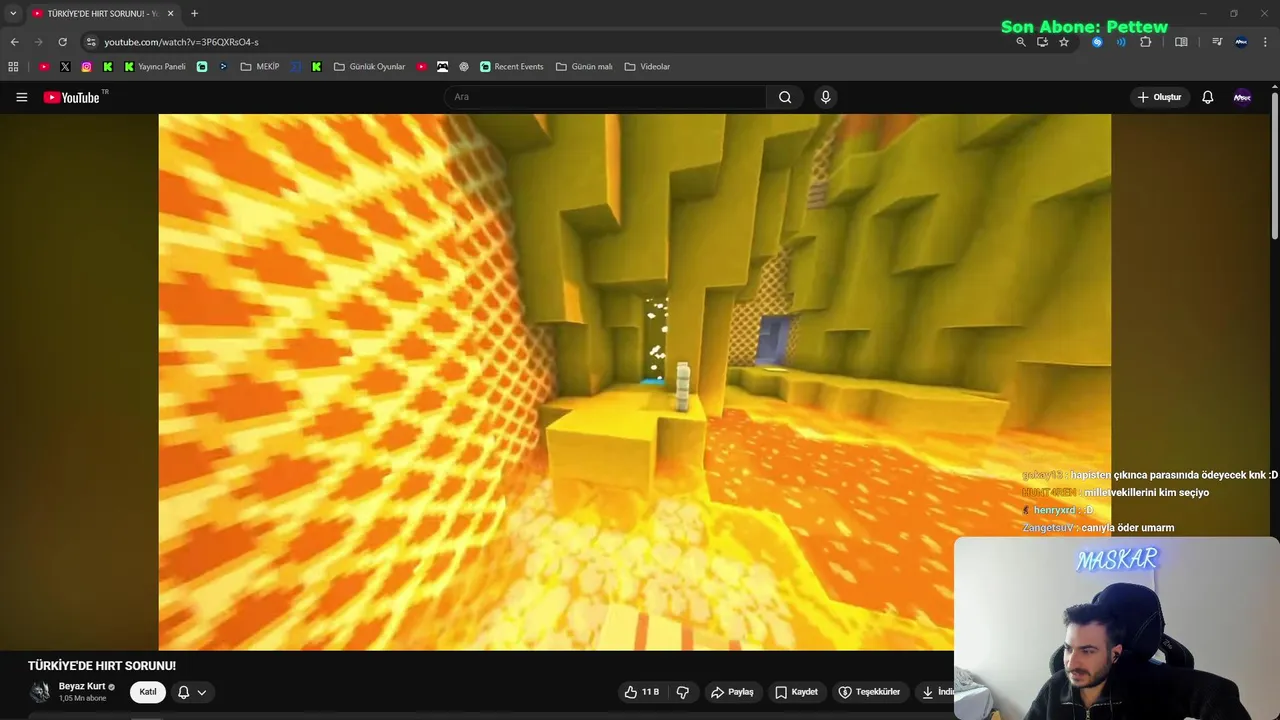Expand the MEKİP bookmark folder
The width and height of the screenshot is (1280, 720).
[x=260, y=67]
